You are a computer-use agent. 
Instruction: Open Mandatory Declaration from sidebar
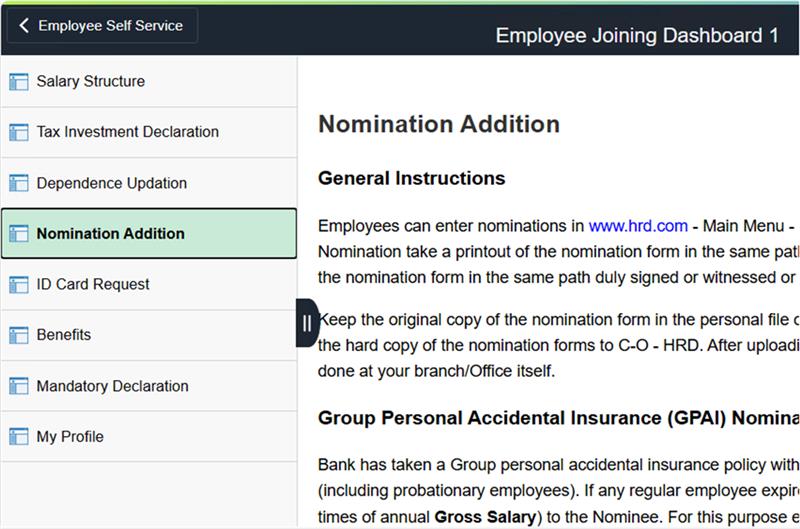point(112,386)
